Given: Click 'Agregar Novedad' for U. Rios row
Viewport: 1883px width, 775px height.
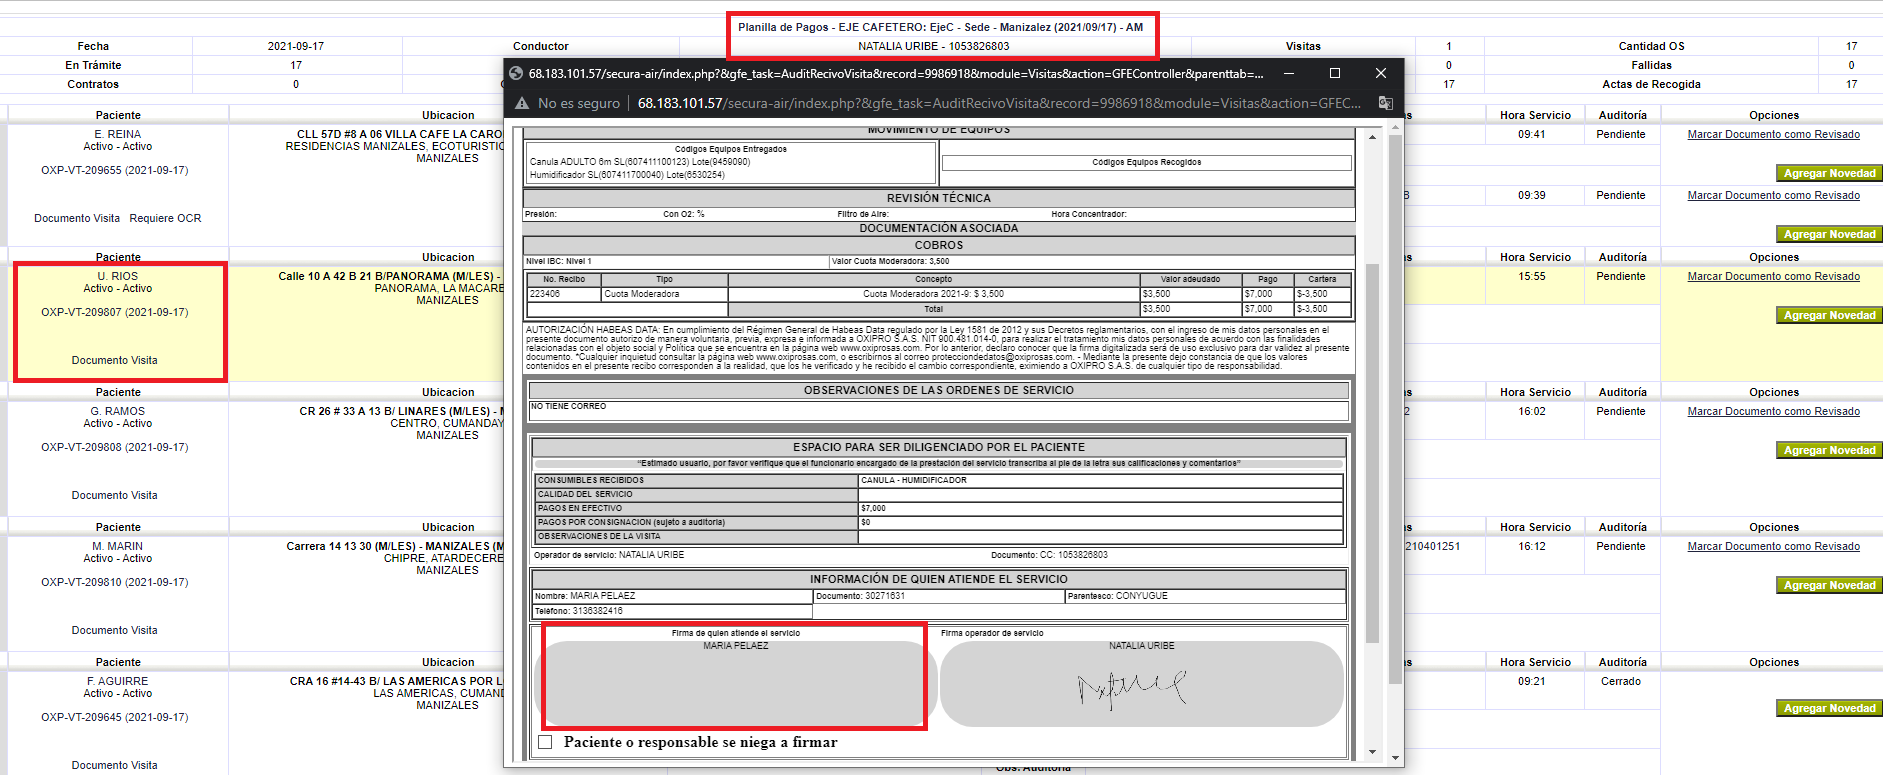Looking at the screenshot, I should (x=1829, y=315).
